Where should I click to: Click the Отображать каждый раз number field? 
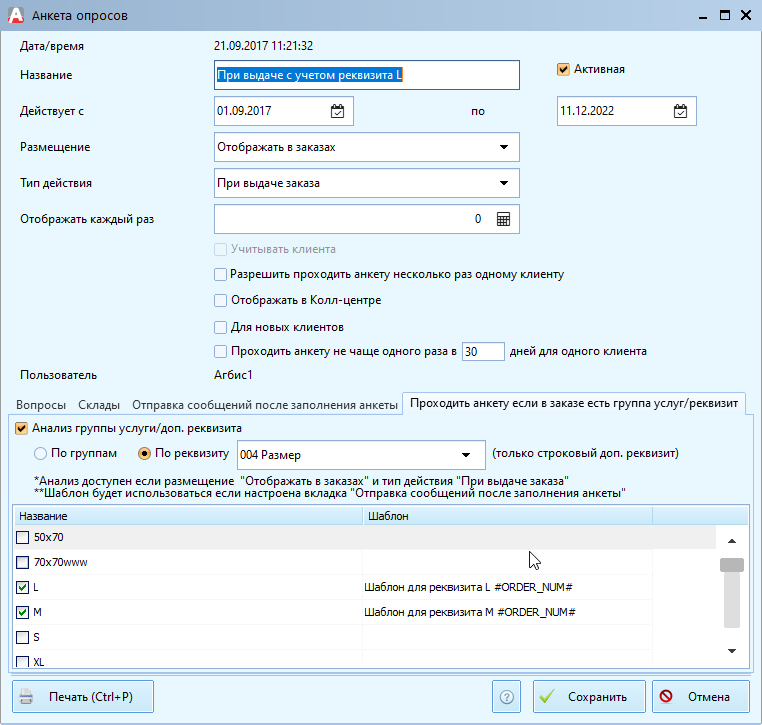[366, 219]
